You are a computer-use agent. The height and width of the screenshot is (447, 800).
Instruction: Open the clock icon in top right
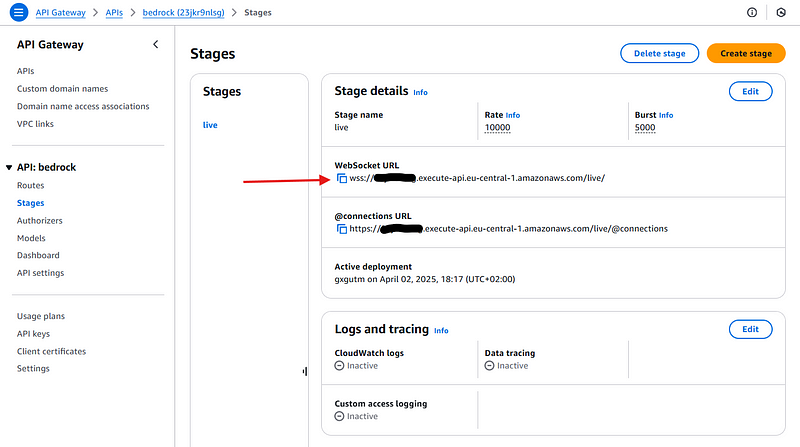(x=781, y=12)
